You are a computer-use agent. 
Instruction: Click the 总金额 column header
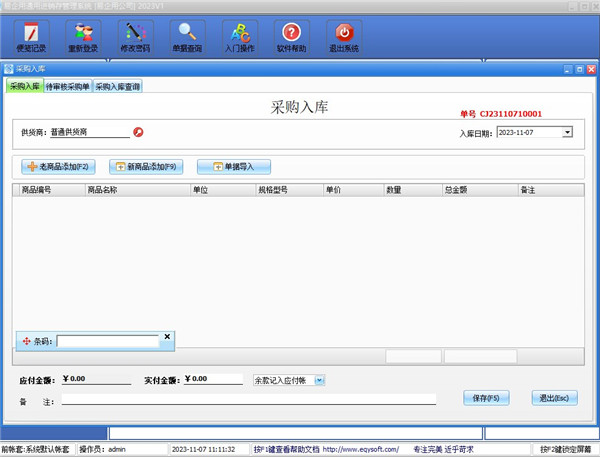click(x=480, y=190)
